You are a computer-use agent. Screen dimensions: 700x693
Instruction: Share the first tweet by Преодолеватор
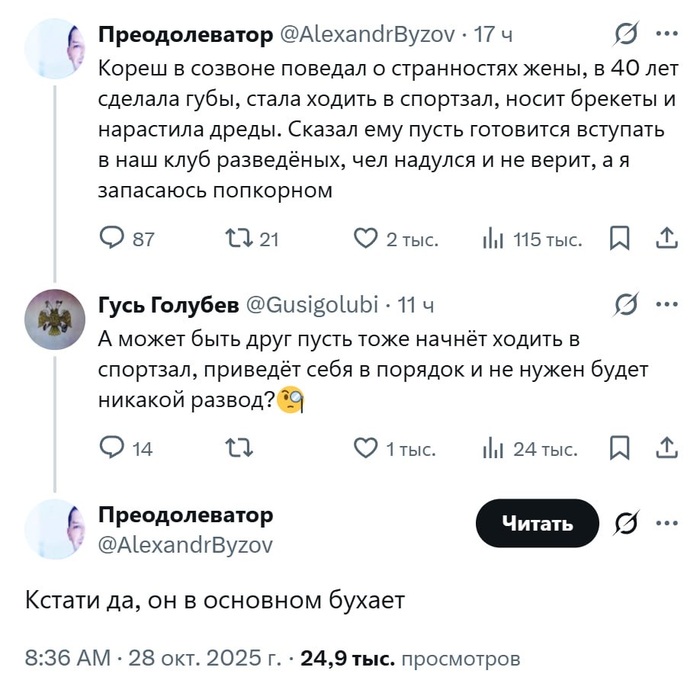coord(665,239)
